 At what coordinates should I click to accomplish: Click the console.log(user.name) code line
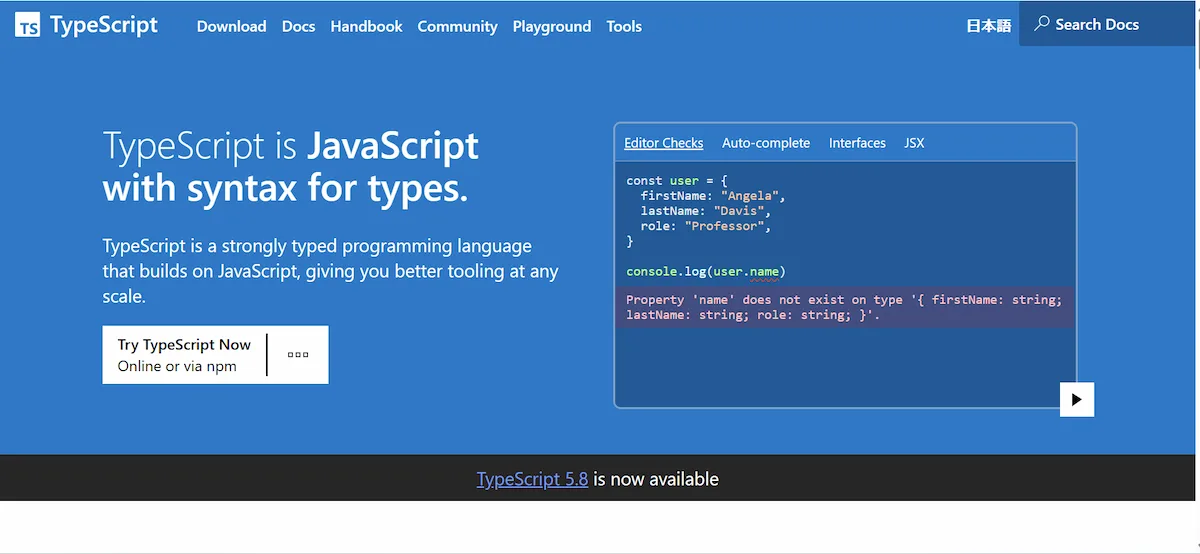click(x=706, y=271)
